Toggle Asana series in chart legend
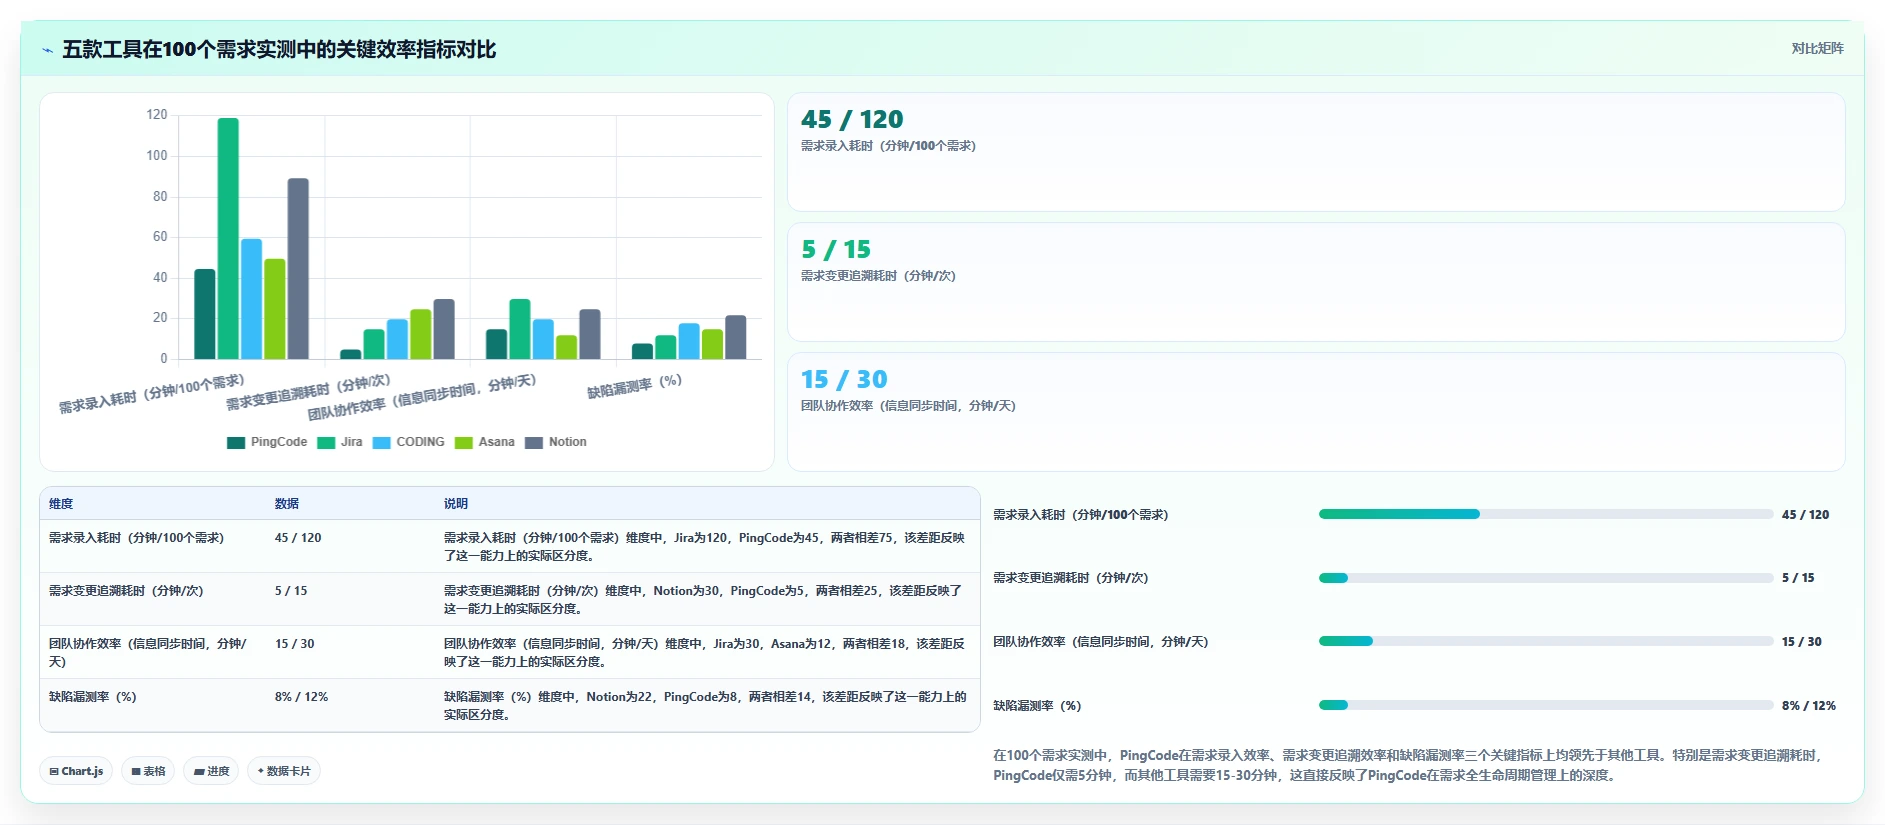The height and width of the screenshot is (825, 1885). [484, 442]
